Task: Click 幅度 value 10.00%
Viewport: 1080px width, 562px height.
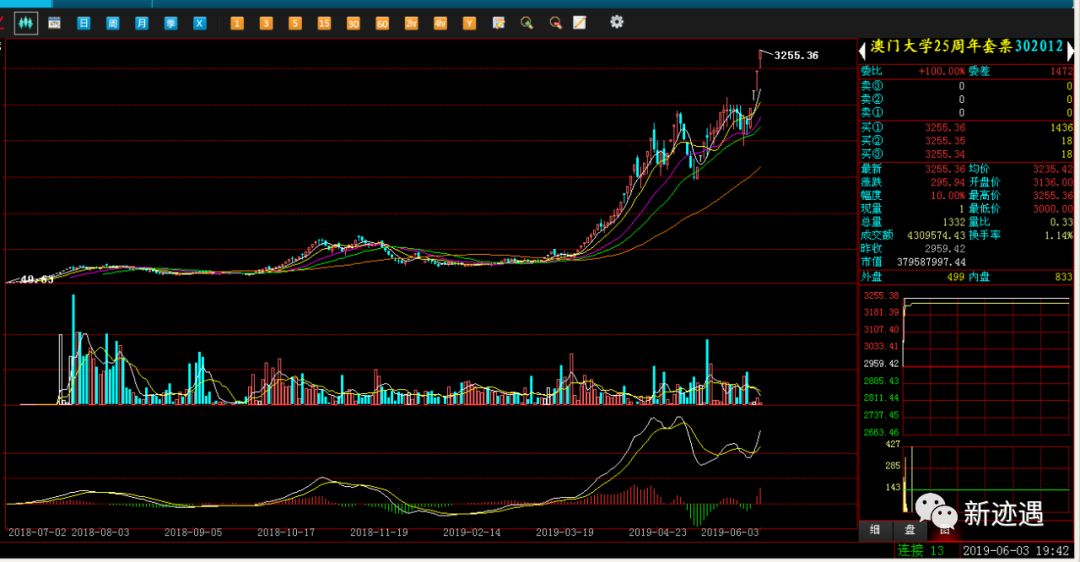Action: pos(948,196)
